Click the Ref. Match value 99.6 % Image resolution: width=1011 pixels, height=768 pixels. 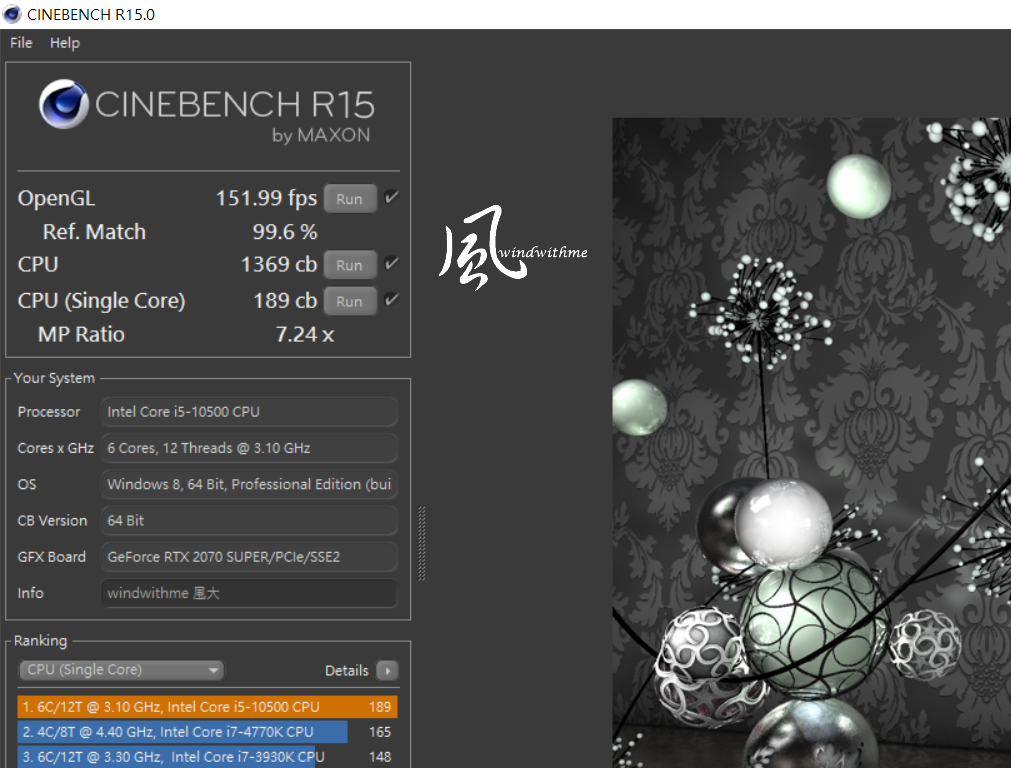click(x=285, y=232)
